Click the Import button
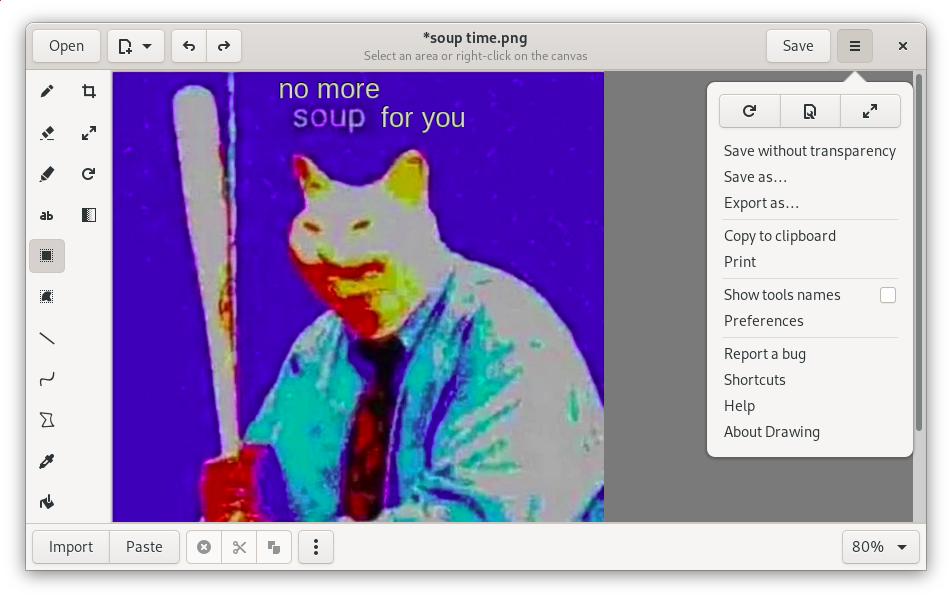Screen dimensions: 952x599 tap(71, 547)
